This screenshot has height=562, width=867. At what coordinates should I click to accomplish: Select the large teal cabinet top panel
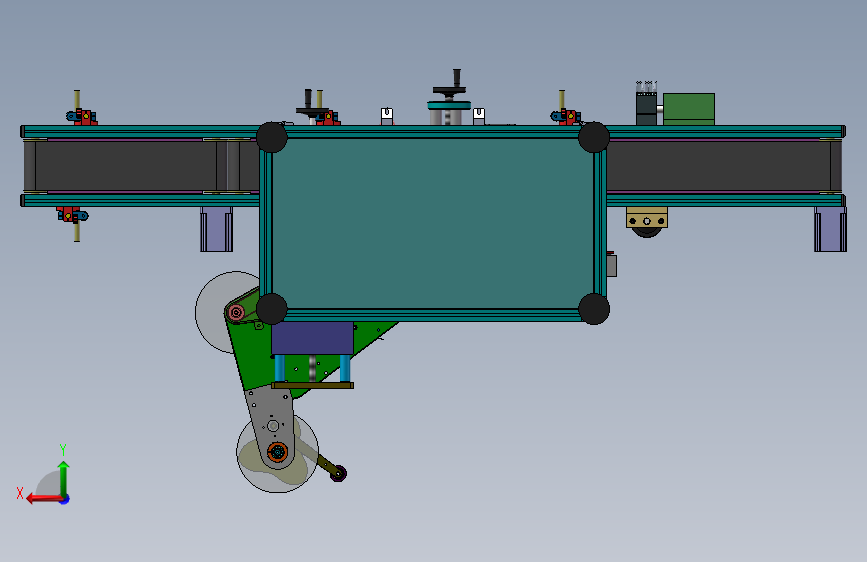click(x=432, y=223)
